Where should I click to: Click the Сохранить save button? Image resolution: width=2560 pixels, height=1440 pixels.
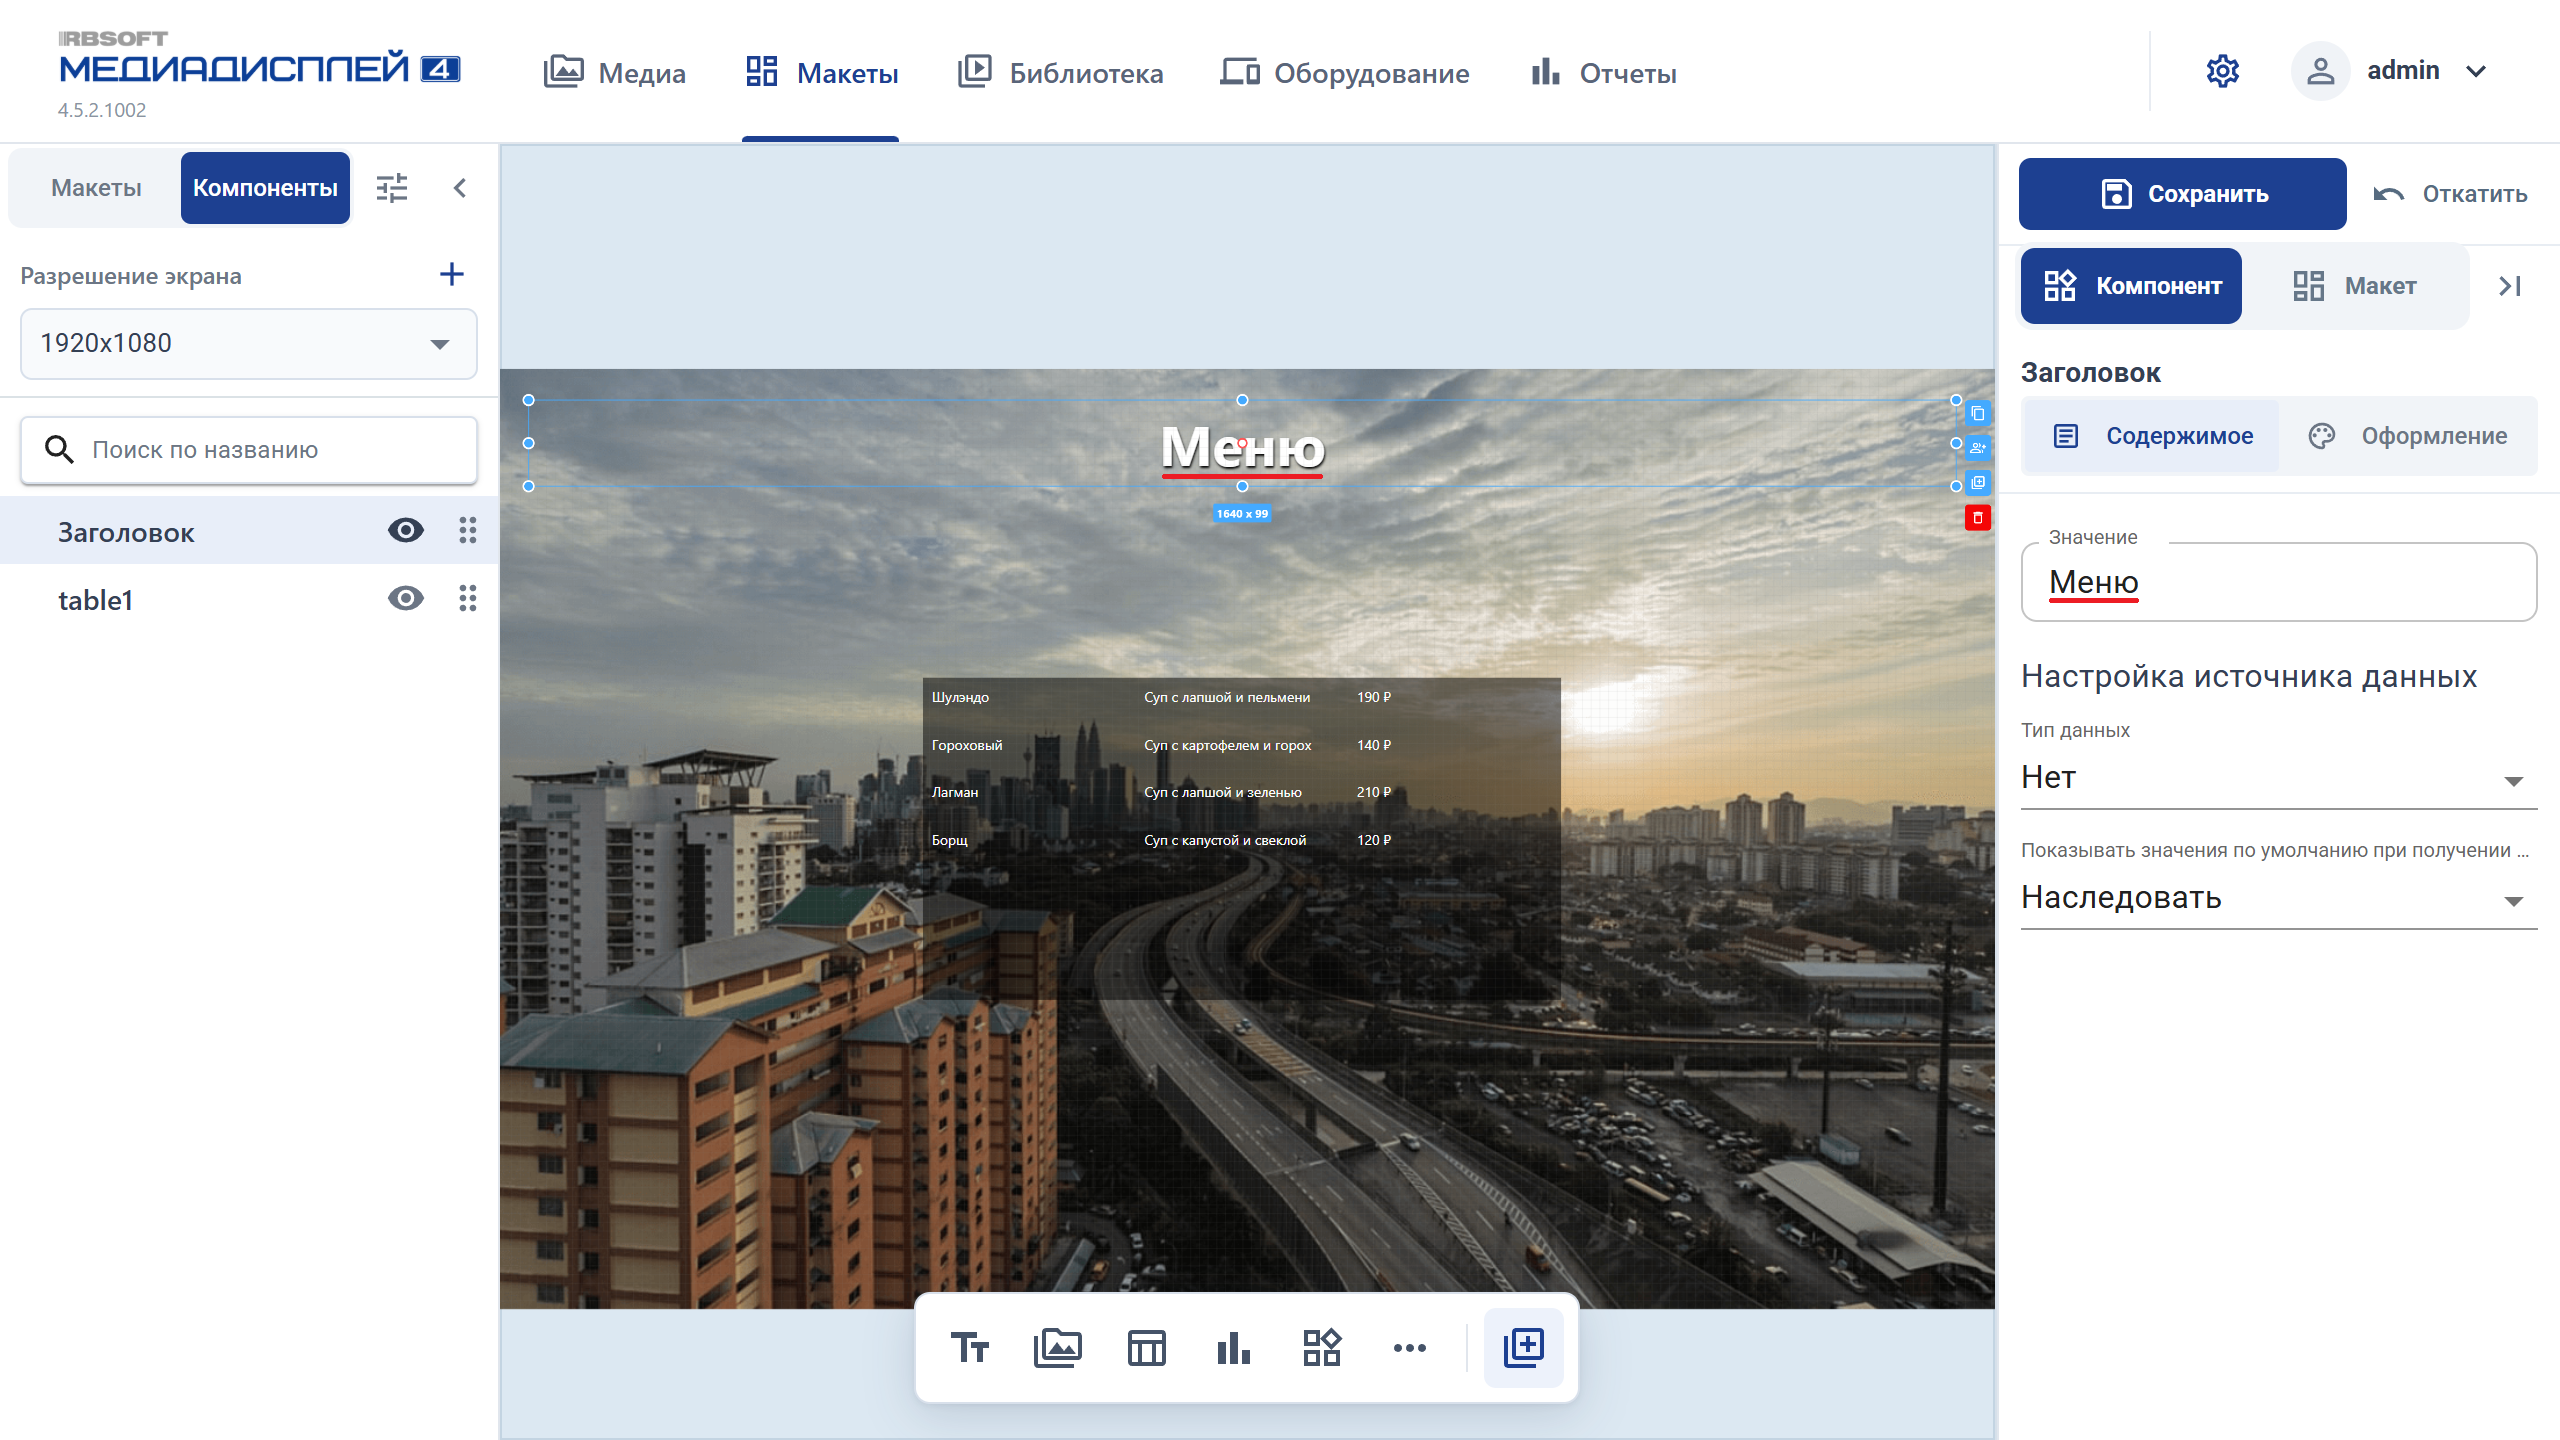pos(2182,194)
